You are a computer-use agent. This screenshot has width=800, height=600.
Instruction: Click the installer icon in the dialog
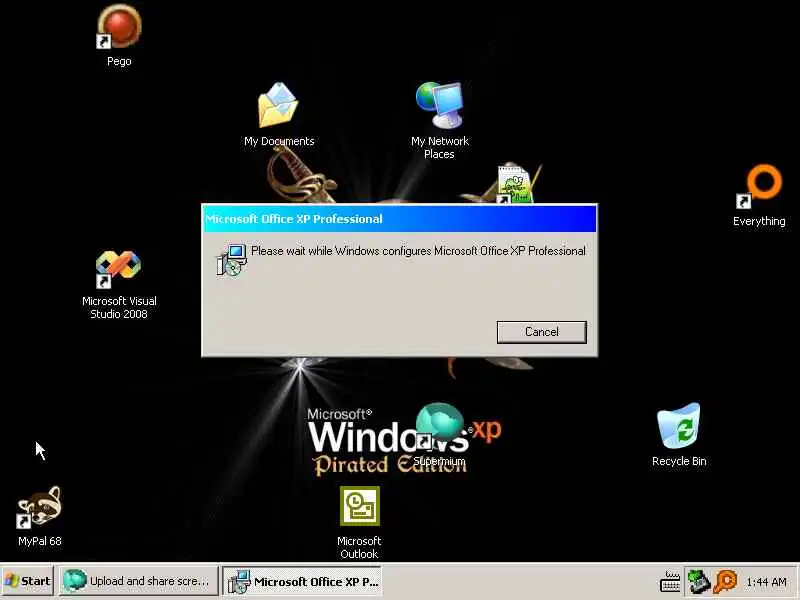tap(232, 260)
